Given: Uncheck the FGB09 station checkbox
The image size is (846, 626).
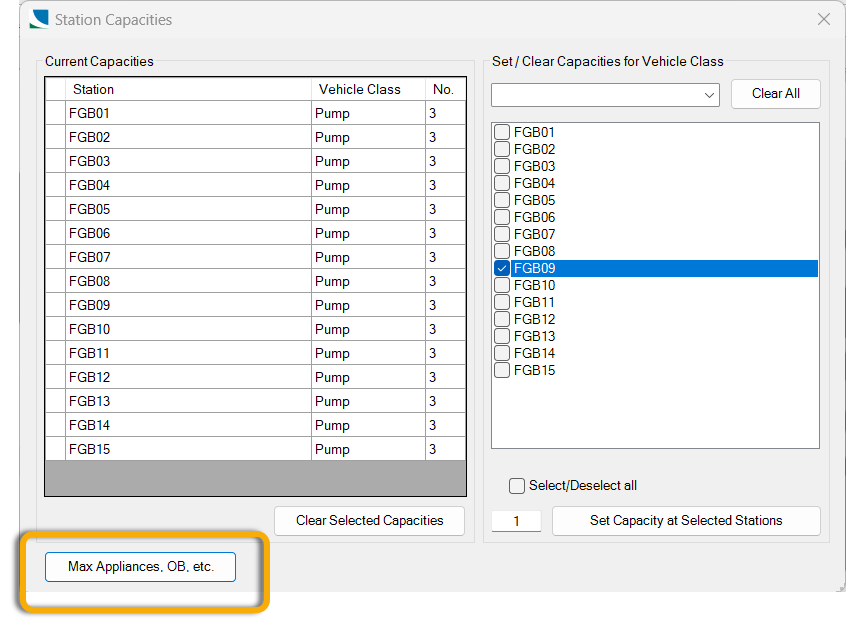Looking at the screenshot, I should (x=502, y=268).
